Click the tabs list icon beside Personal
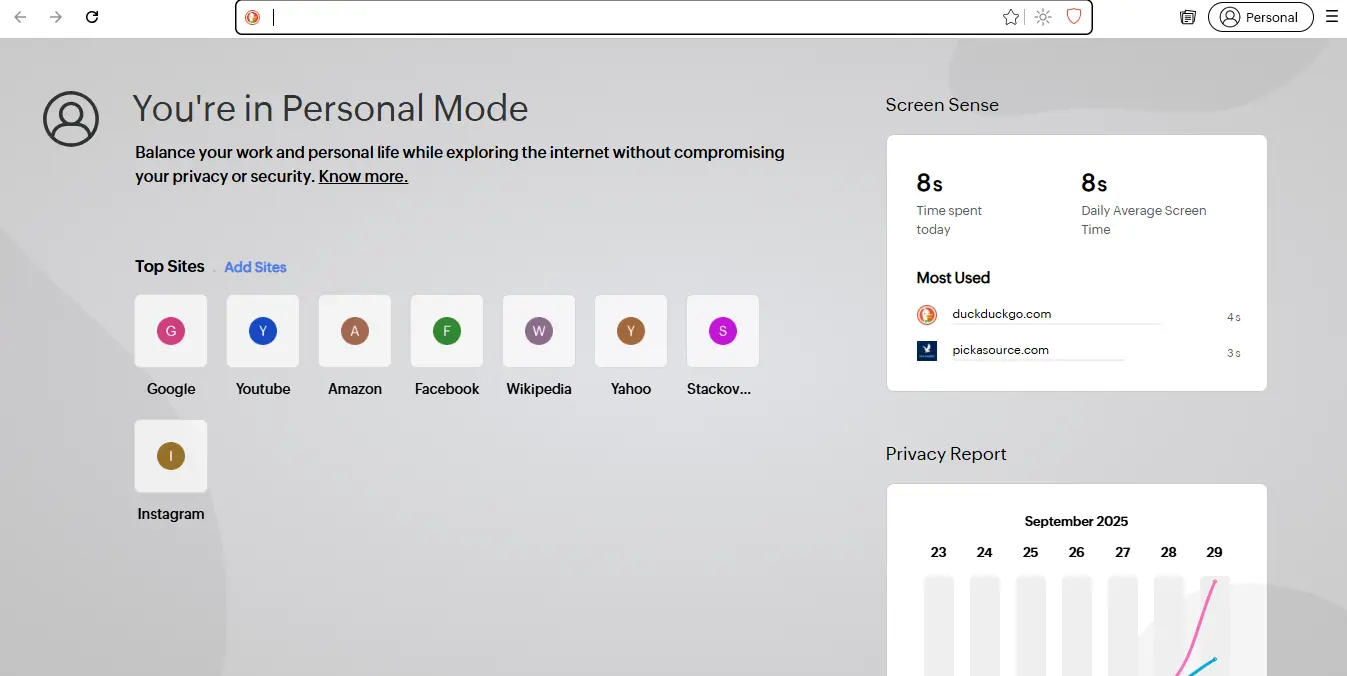This screenshot has width=1347, height=676. coord(1188,17)
